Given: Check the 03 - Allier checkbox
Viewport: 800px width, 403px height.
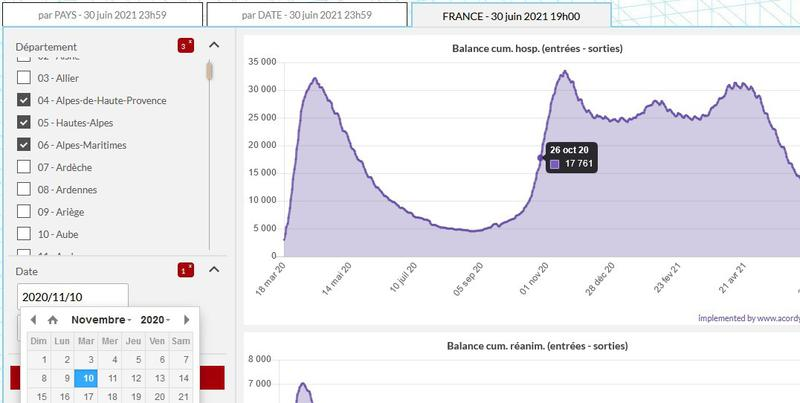Looking at the screenshot, I should click(x=24, y=78).
